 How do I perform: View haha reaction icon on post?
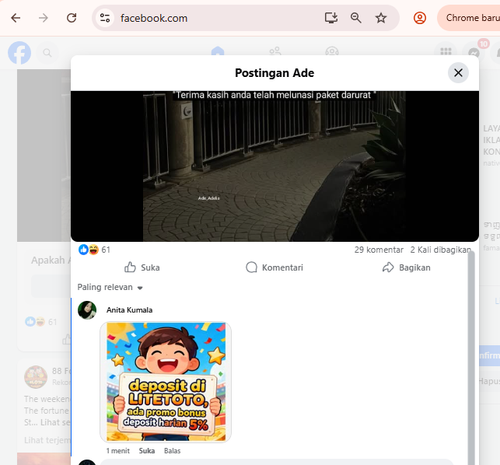pyautogui.click(x=94, y=249)
